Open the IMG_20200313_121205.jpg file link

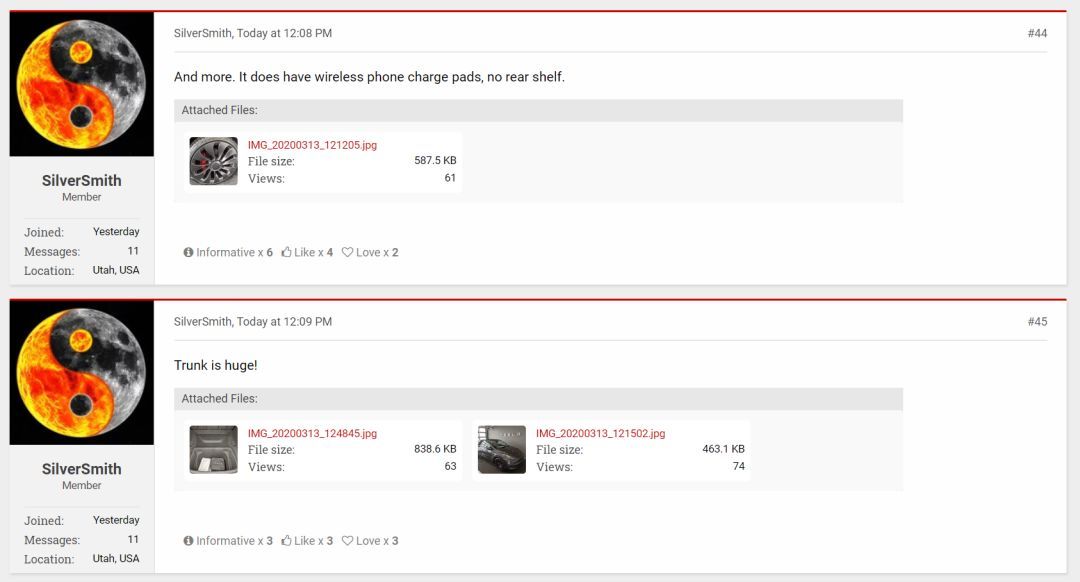tap(312, 145)
